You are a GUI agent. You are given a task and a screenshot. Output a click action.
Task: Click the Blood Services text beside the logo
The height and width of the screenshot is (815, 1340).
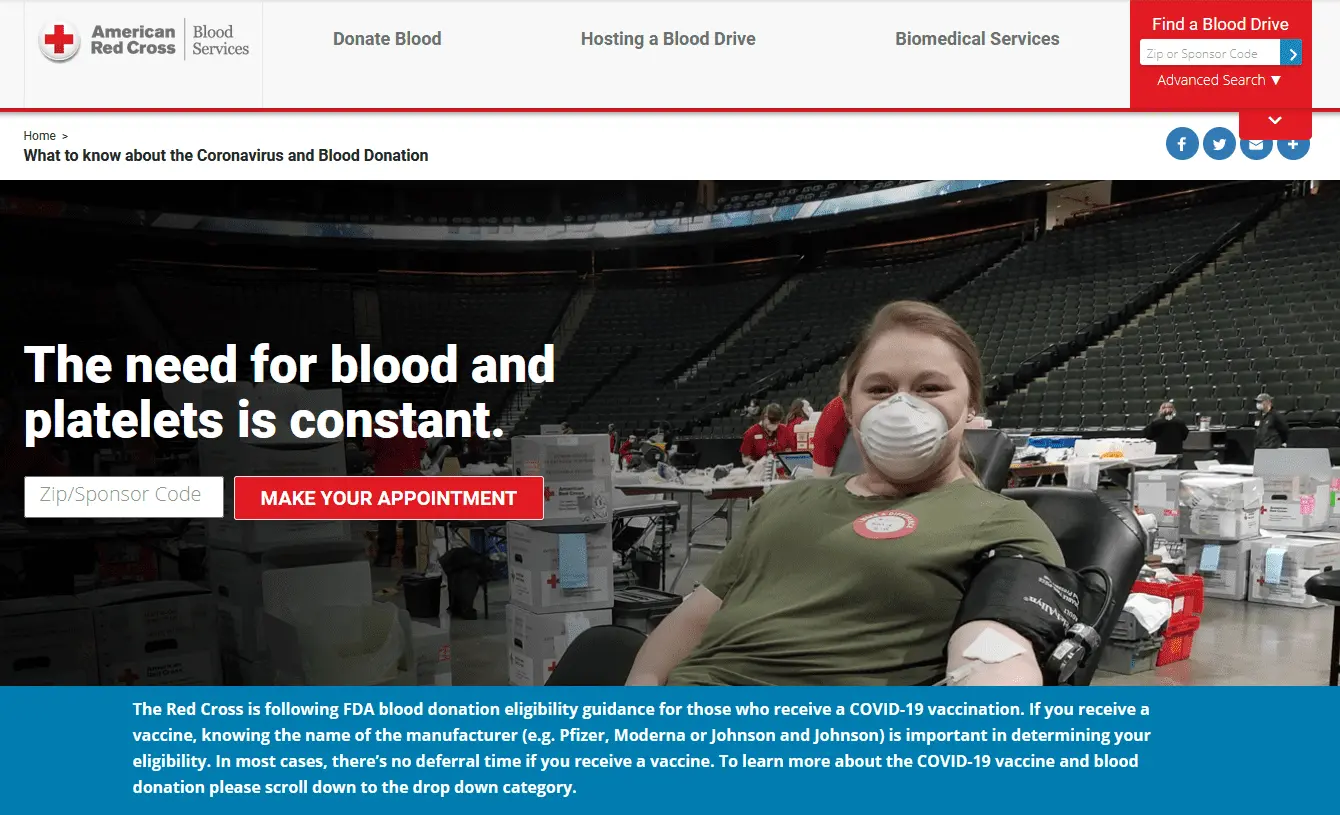(x=221, y=40)
